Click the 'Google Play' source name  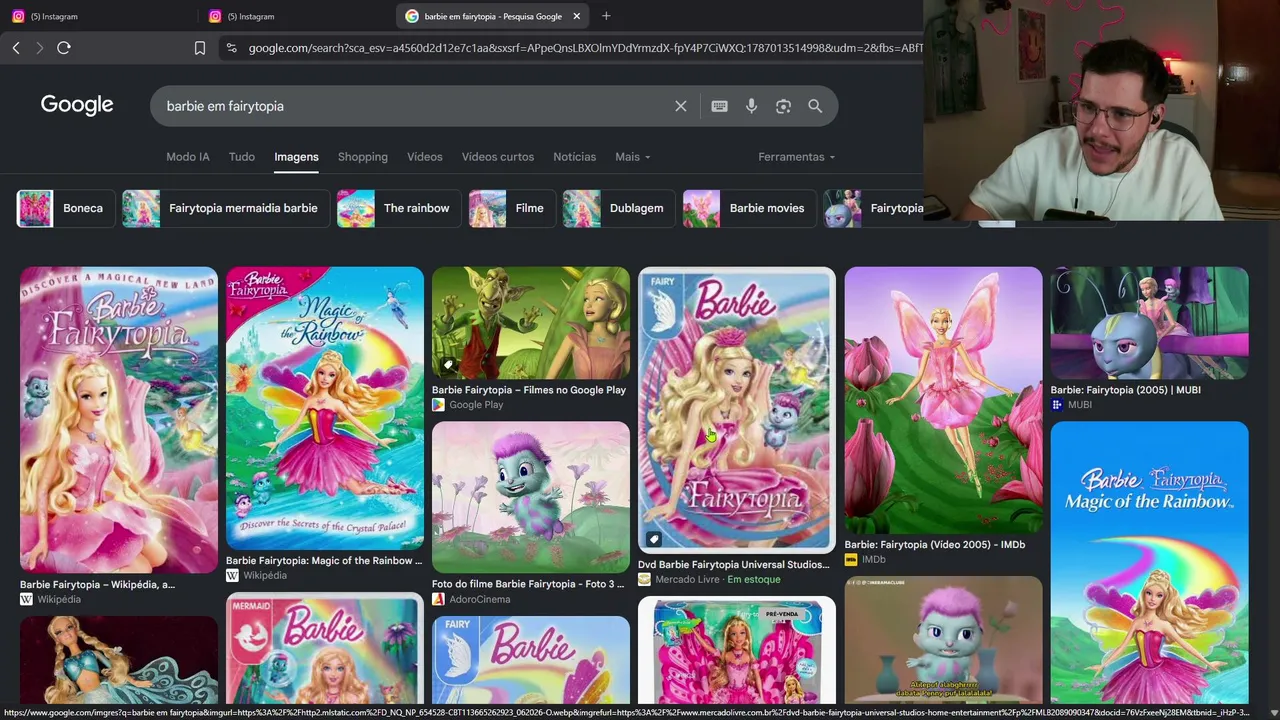coord(476,405)
